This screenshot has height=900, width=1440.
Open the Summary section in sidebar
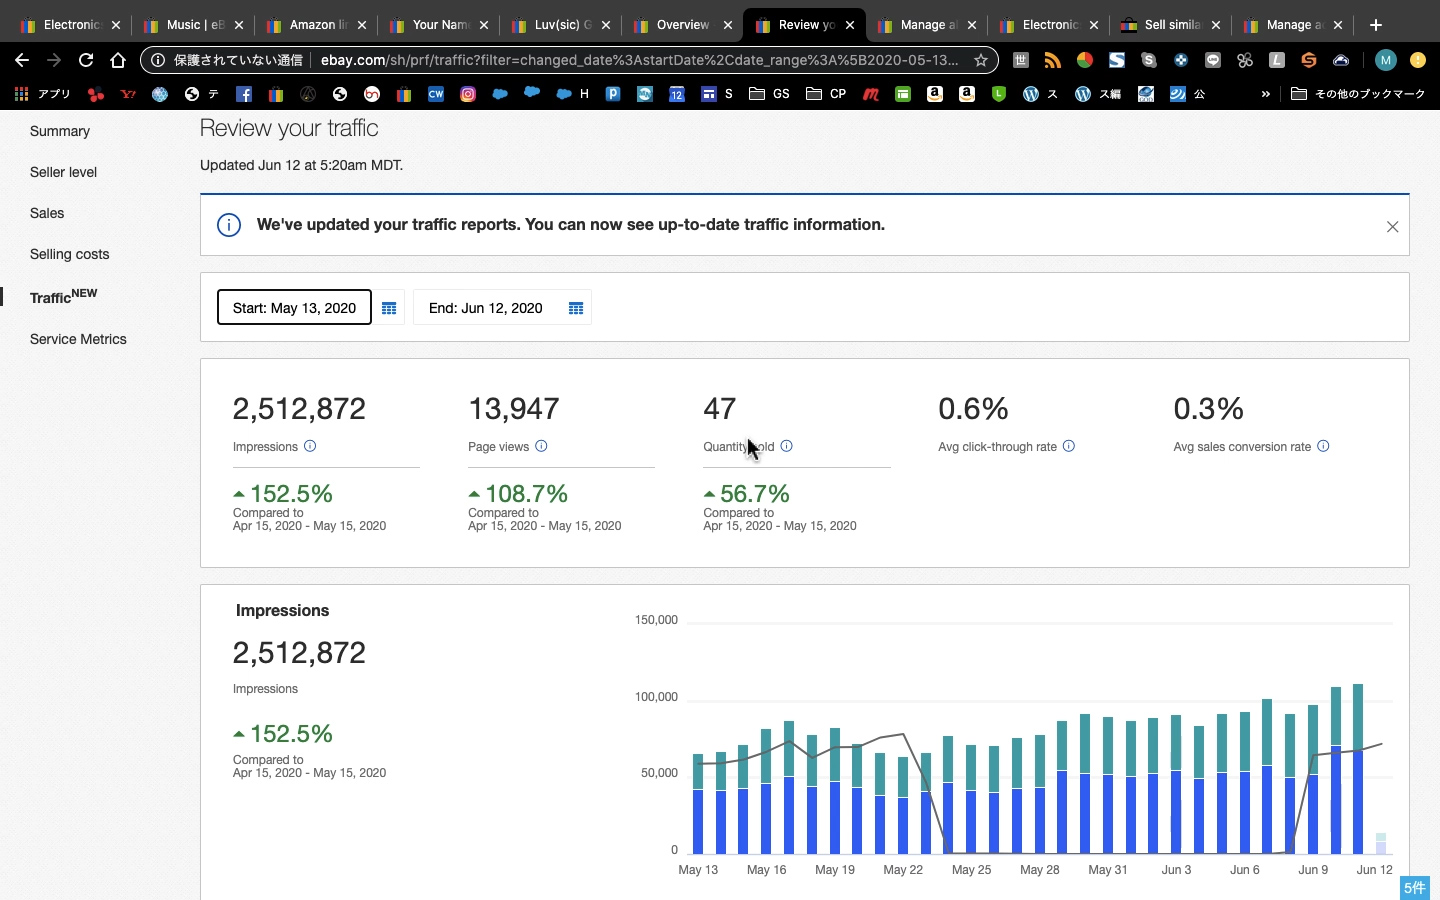[60, 131]
